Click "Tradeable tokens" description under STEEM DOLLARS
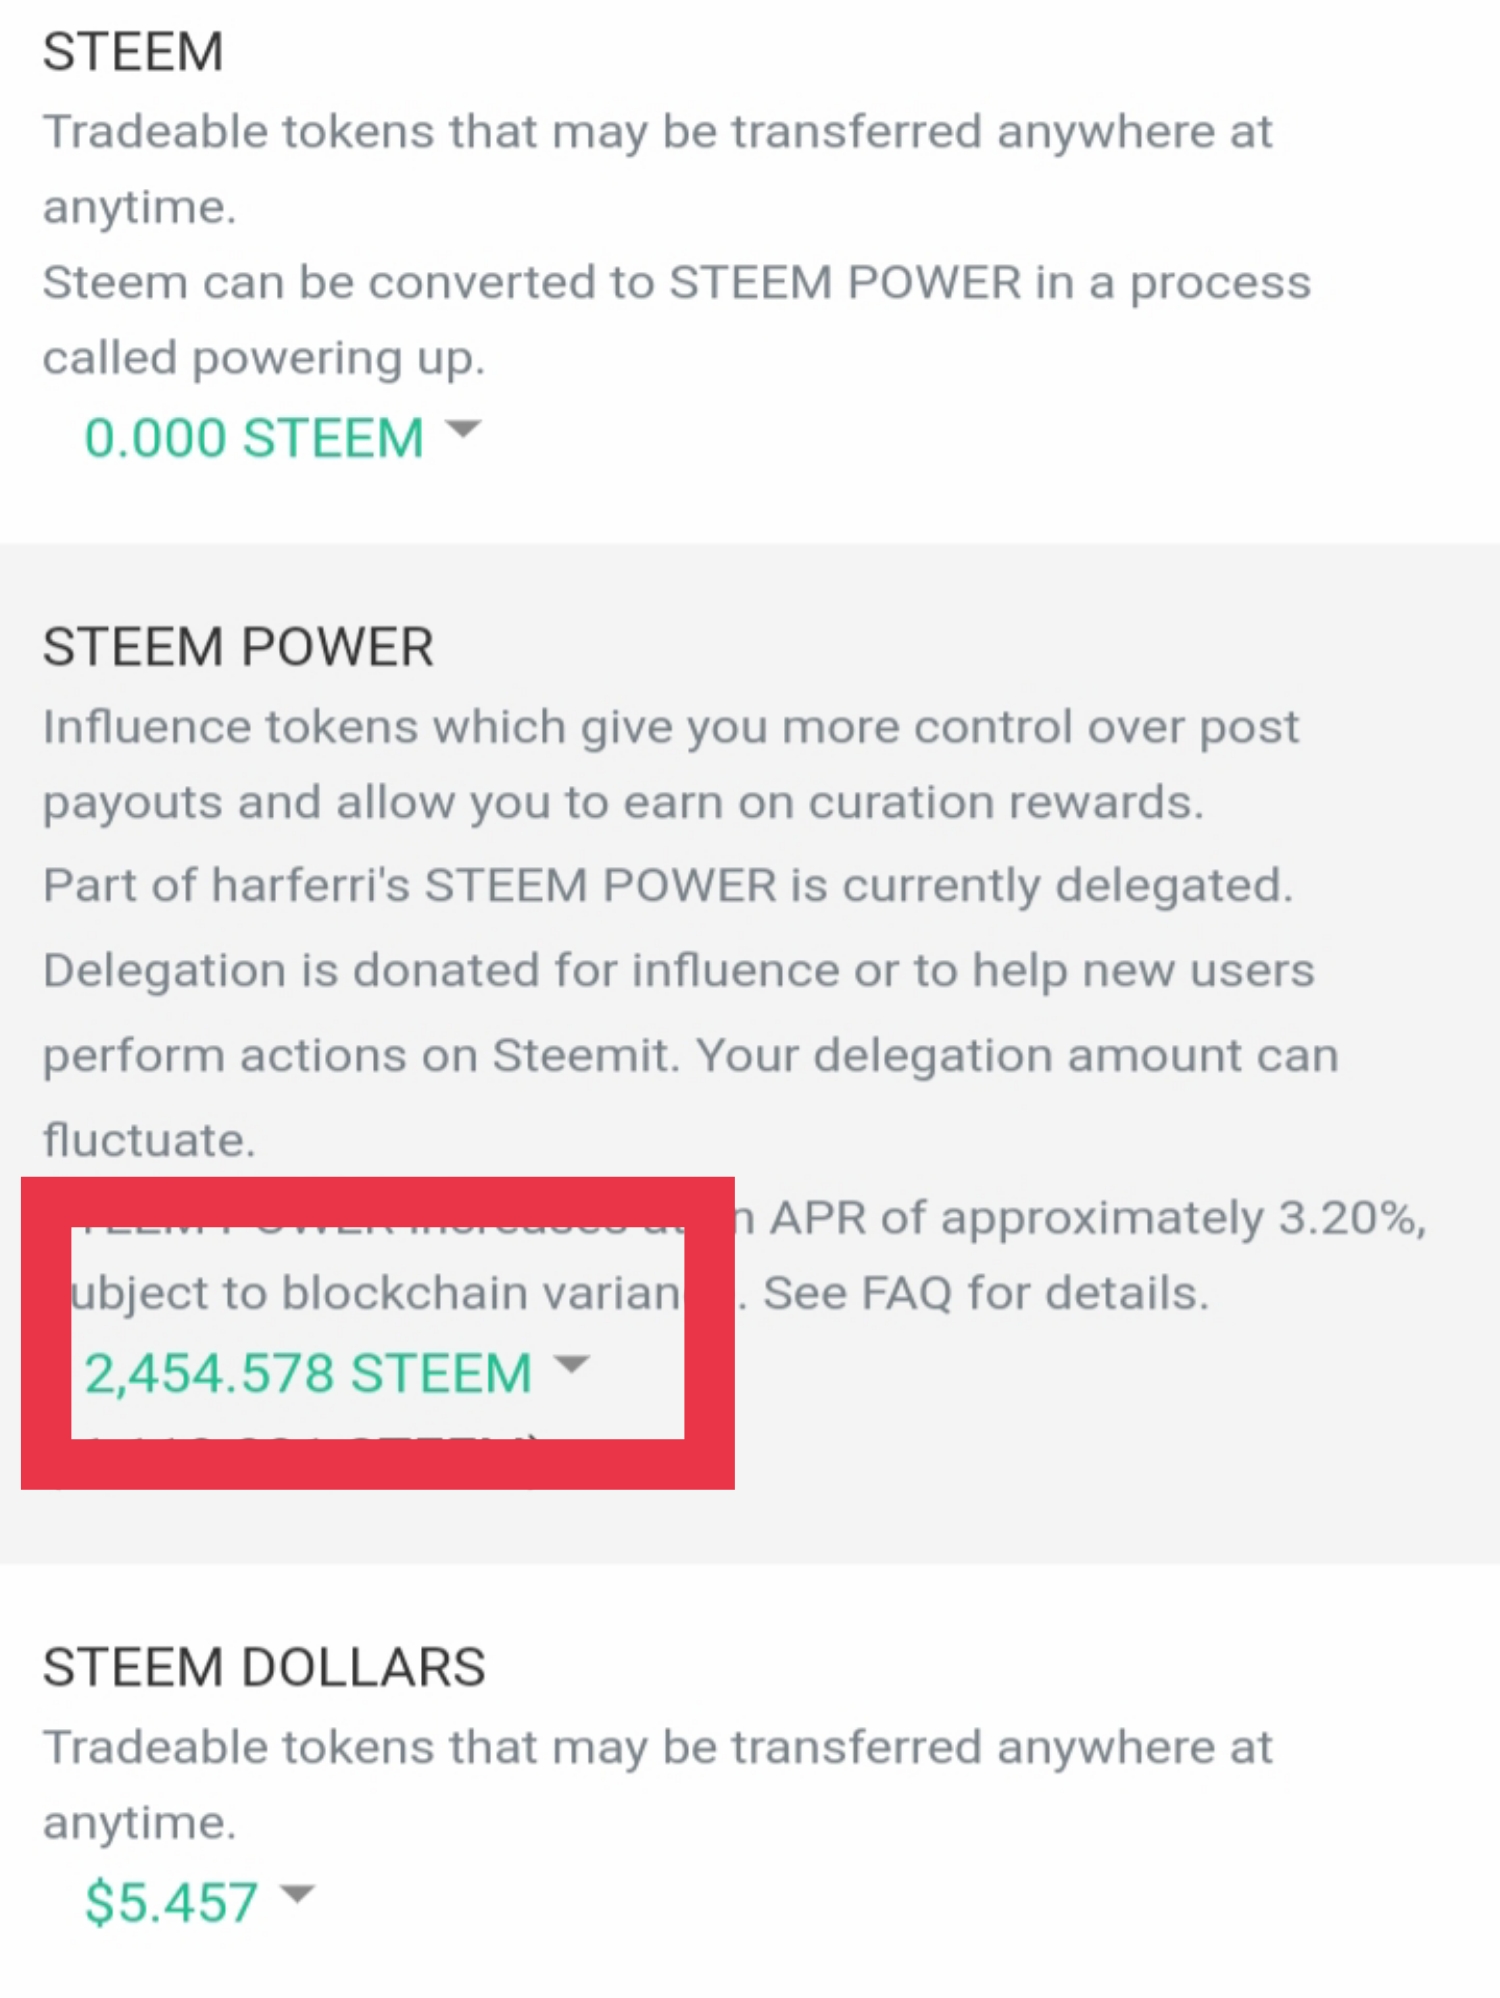Screen dimensions: 1500x1998 [657, 1748]
